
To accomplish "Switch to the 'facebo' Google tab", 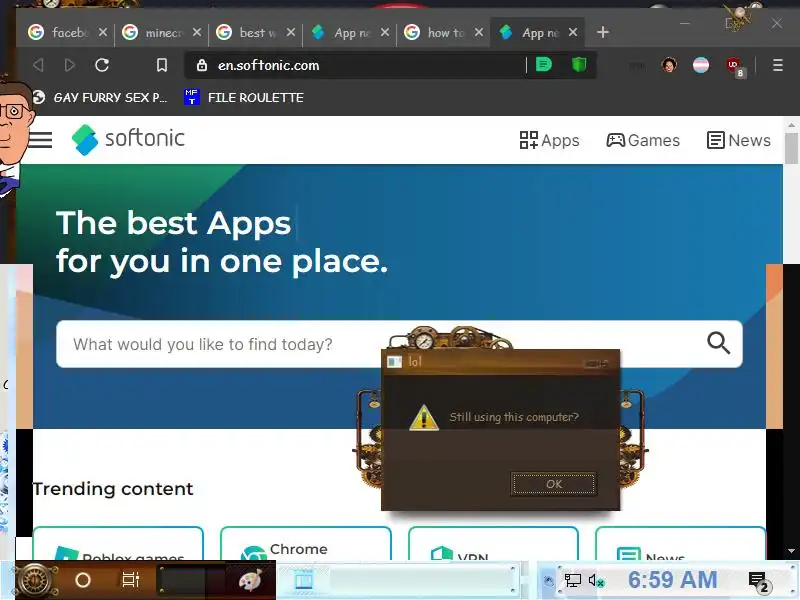I will [58, 33].
